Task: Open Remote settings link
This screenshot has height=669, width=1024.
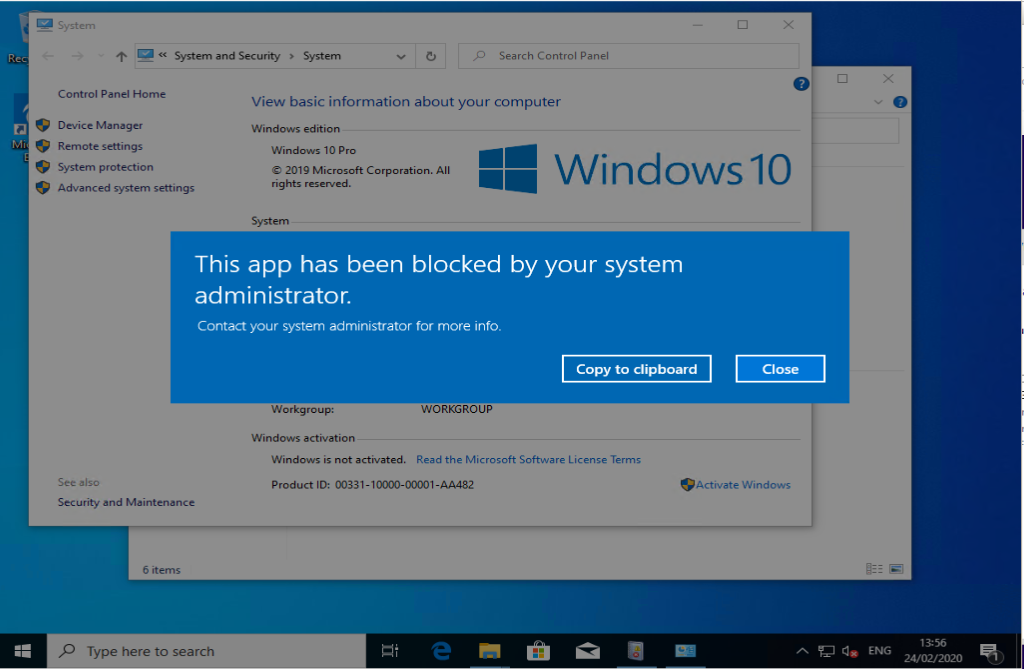Action: [100, 146]
